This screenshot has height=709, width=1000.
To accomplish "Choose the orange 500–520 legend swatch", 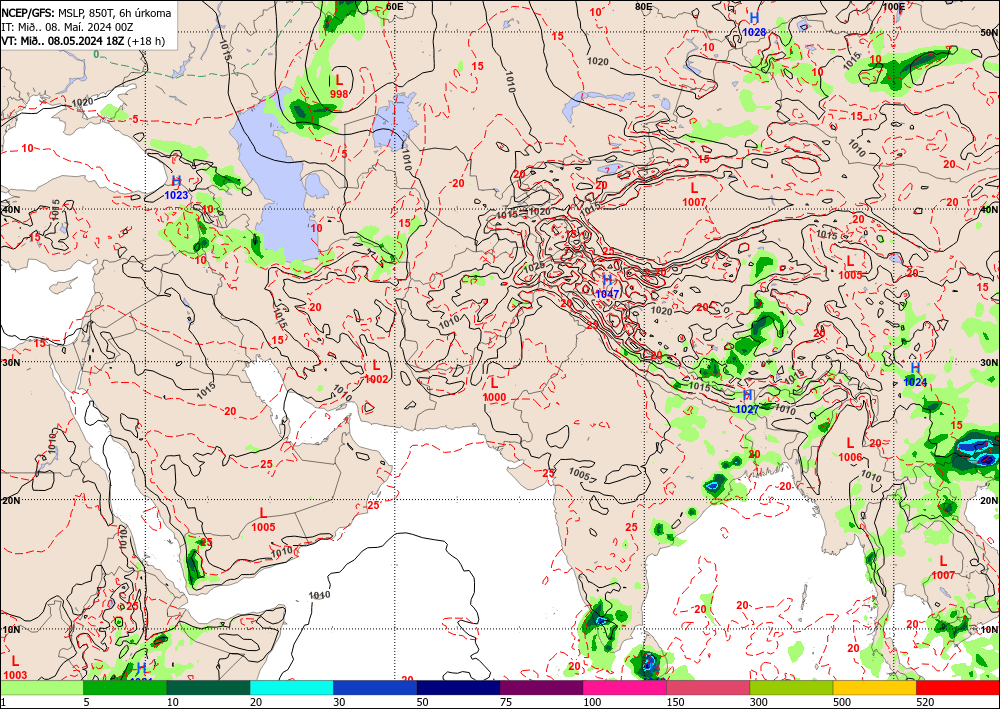I will click(874, 688).
